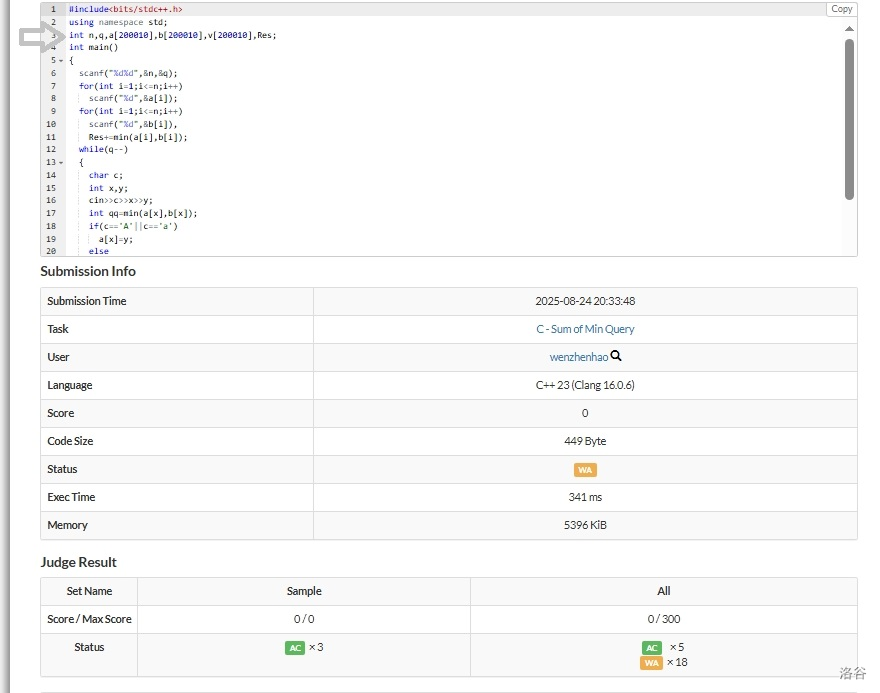Click the orange WA status badge
This screenshot has width=880, height=693.
point(585,469)
